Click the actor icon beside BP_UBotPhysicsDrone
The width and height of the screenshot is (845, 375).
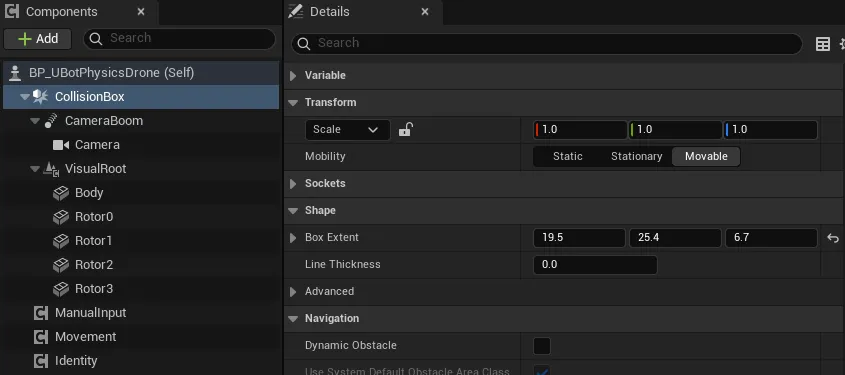pos(16,73)
